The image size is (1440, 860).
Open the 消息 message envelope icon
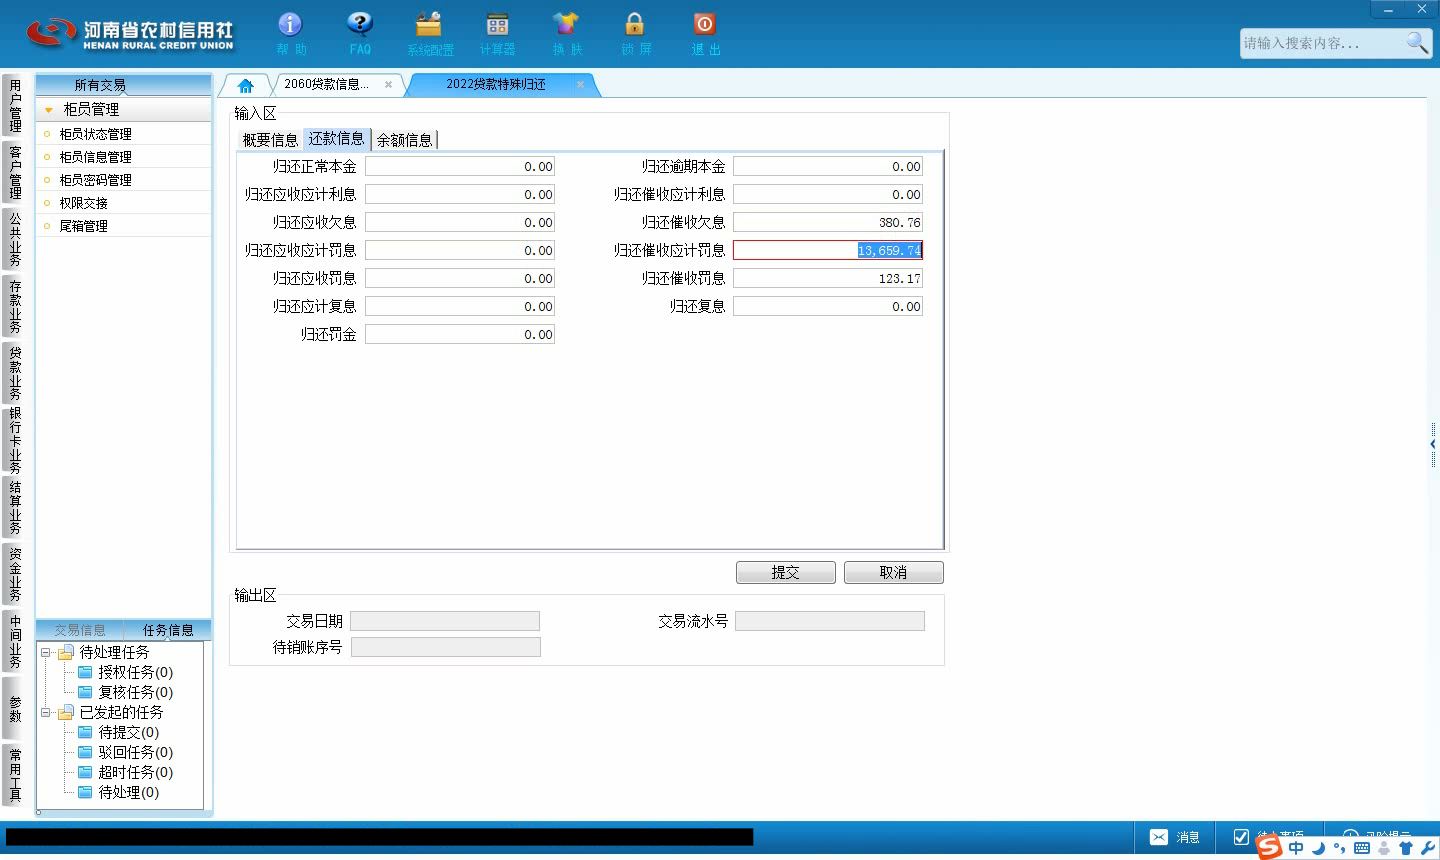click(1158, 837)
